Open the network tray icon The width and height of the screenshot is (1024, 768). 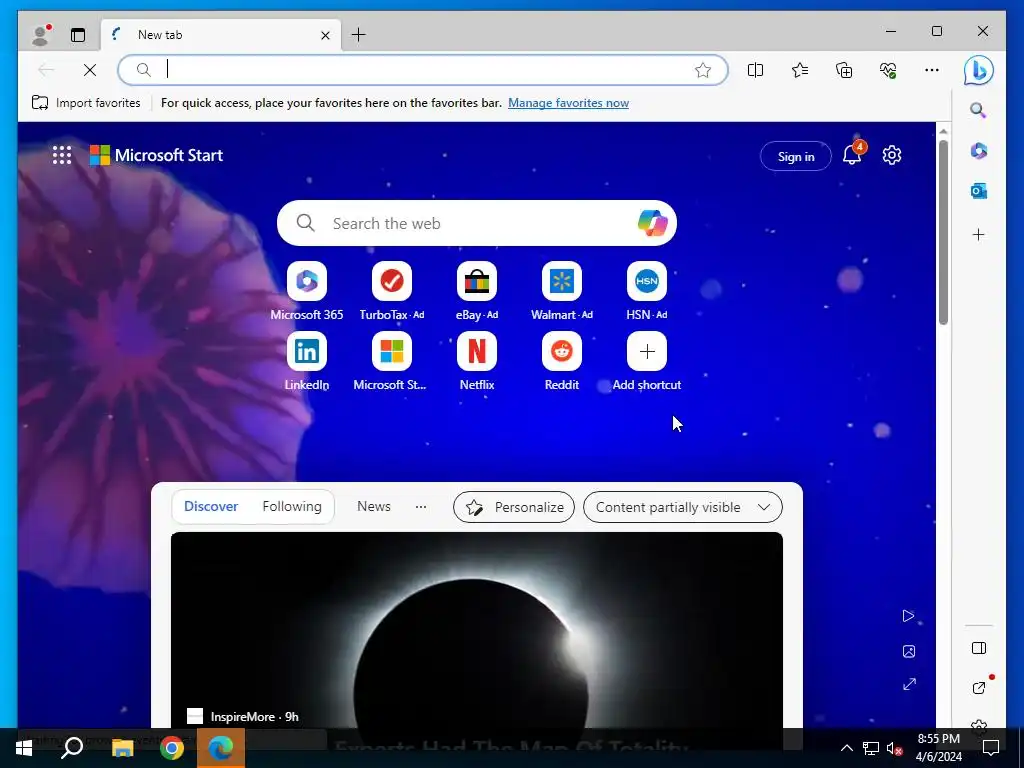[x=871, y=748]
